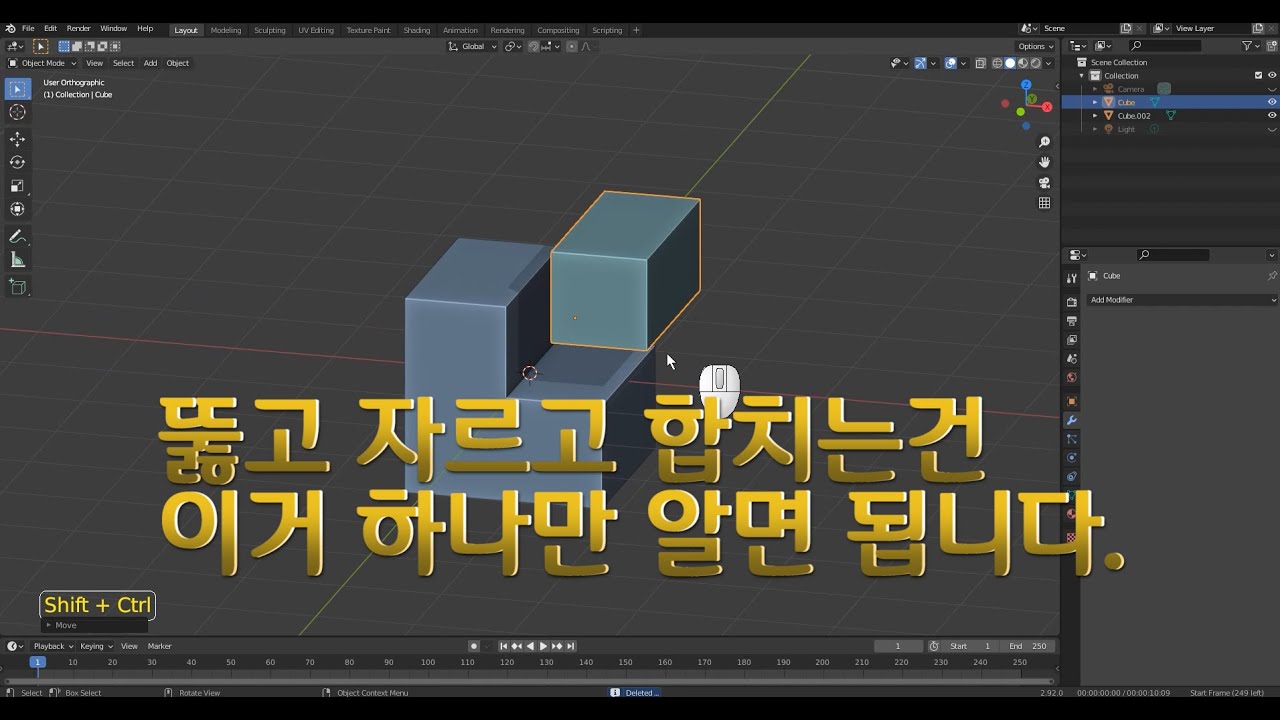
Task: Switch to the Modeling workspace tab
Action: [x=226, y=30]
